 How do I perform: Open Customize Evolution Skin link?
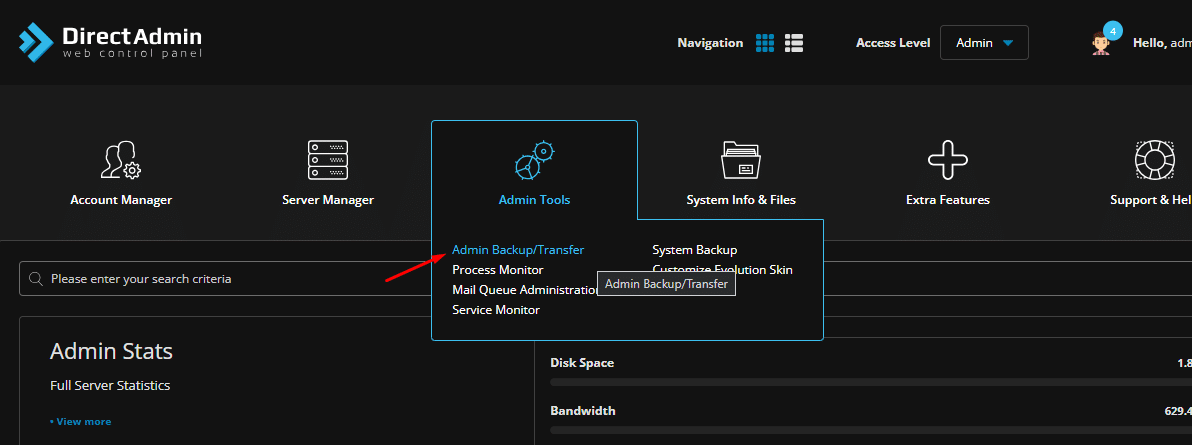[723, 269]
